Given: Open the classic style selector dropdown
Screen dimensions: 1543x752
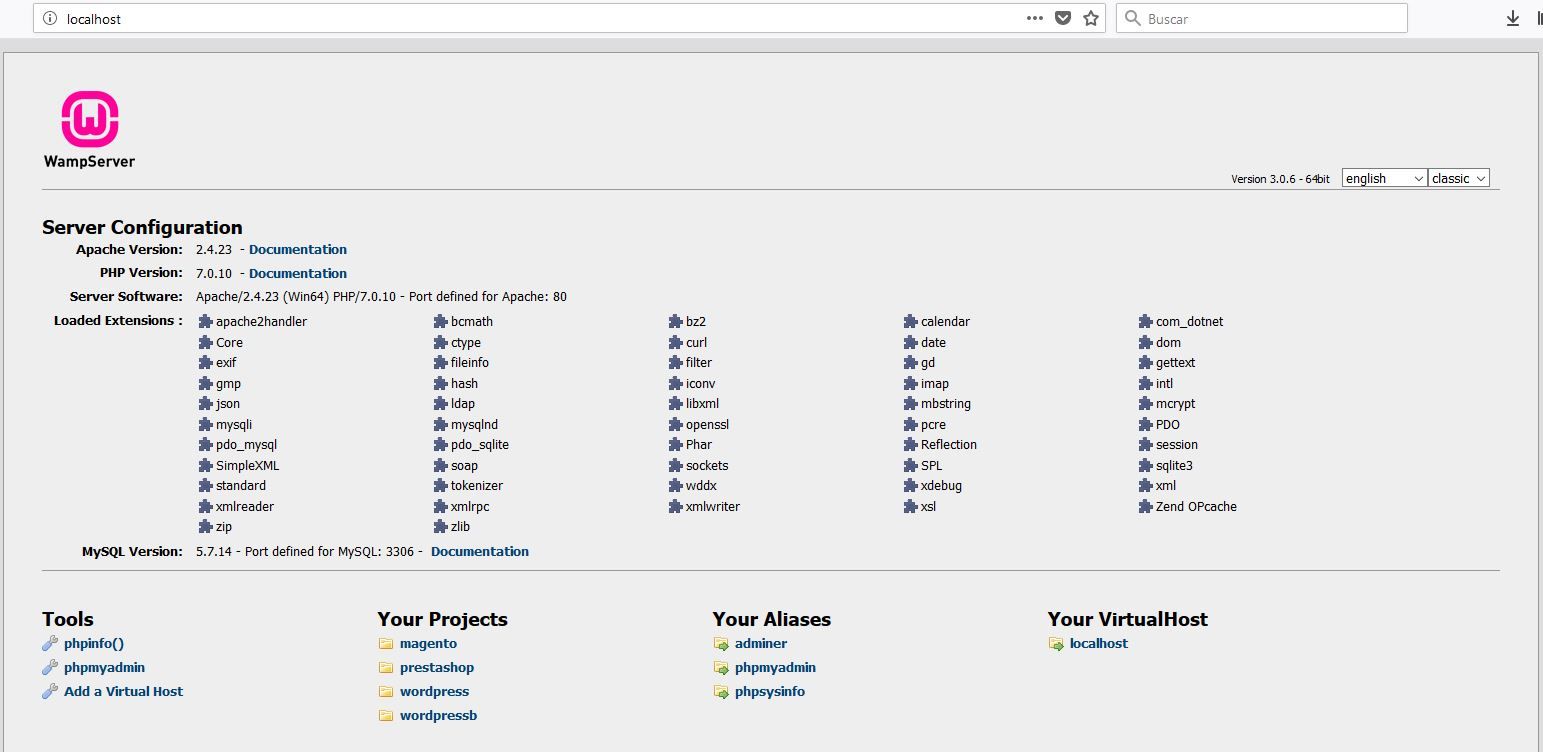Looking at the screenshot, I should coord(1458,177).
